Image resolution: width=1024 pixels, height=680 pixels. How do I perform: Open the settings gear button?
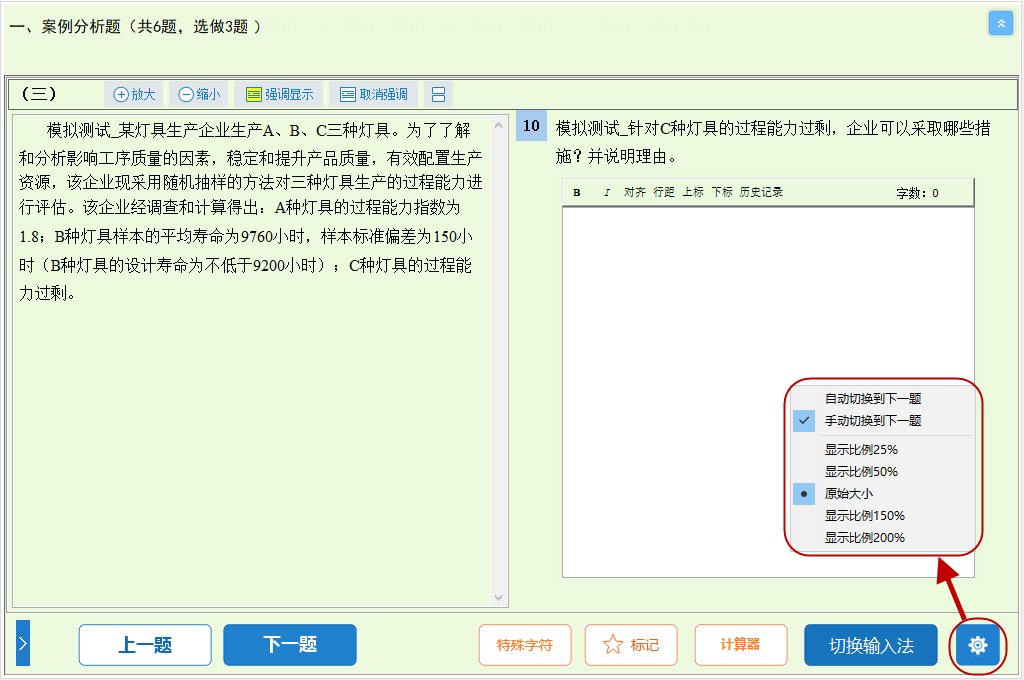pos(977,646)
